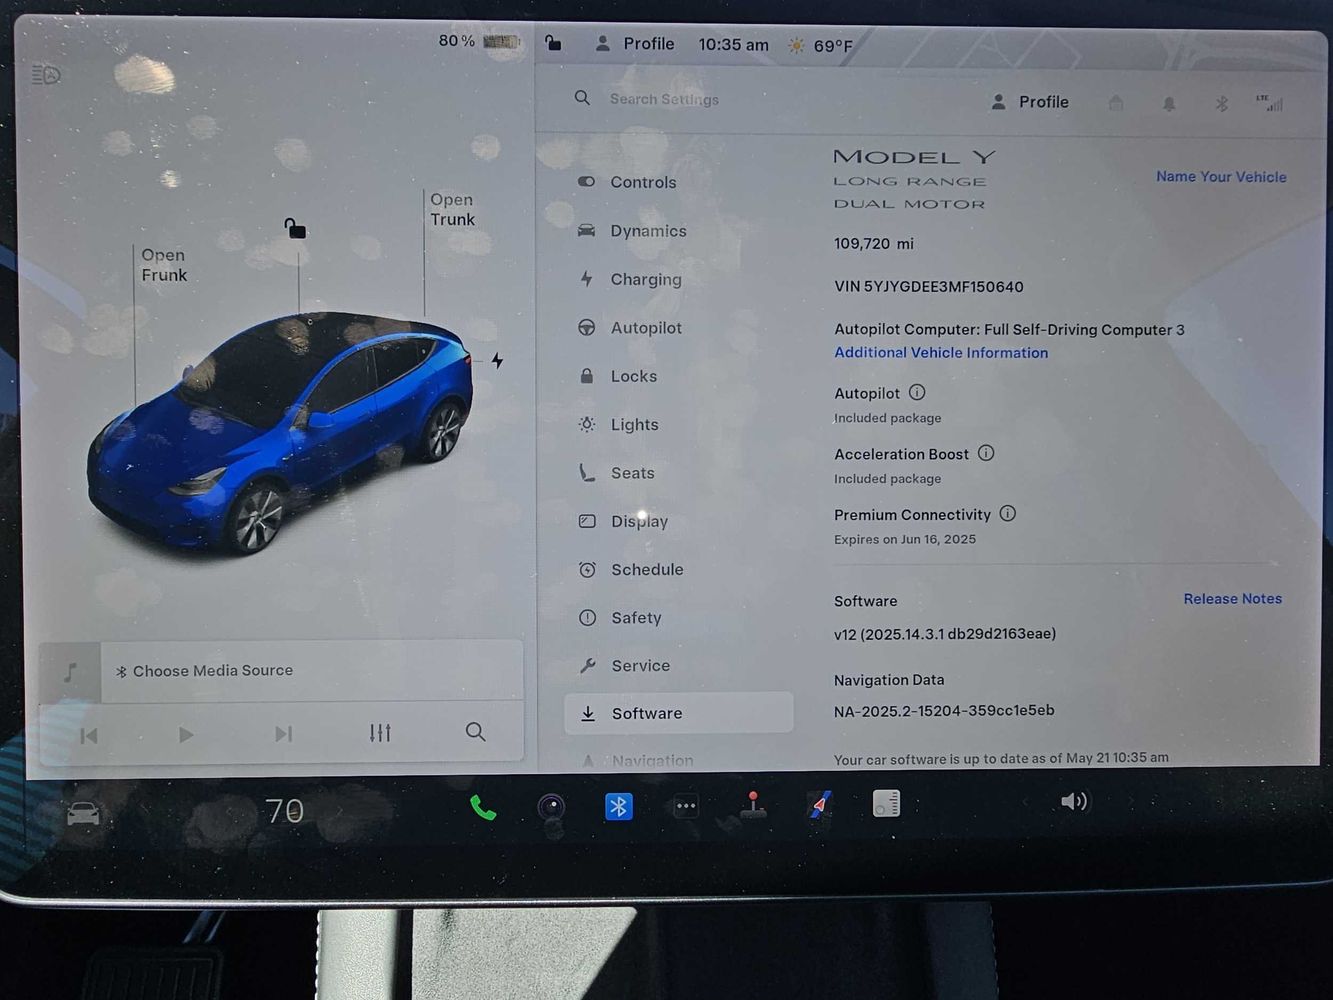The image size is (1333, 1000).
Task: Tap the lock icon in top status bar
Action: [x=553, y=42]
